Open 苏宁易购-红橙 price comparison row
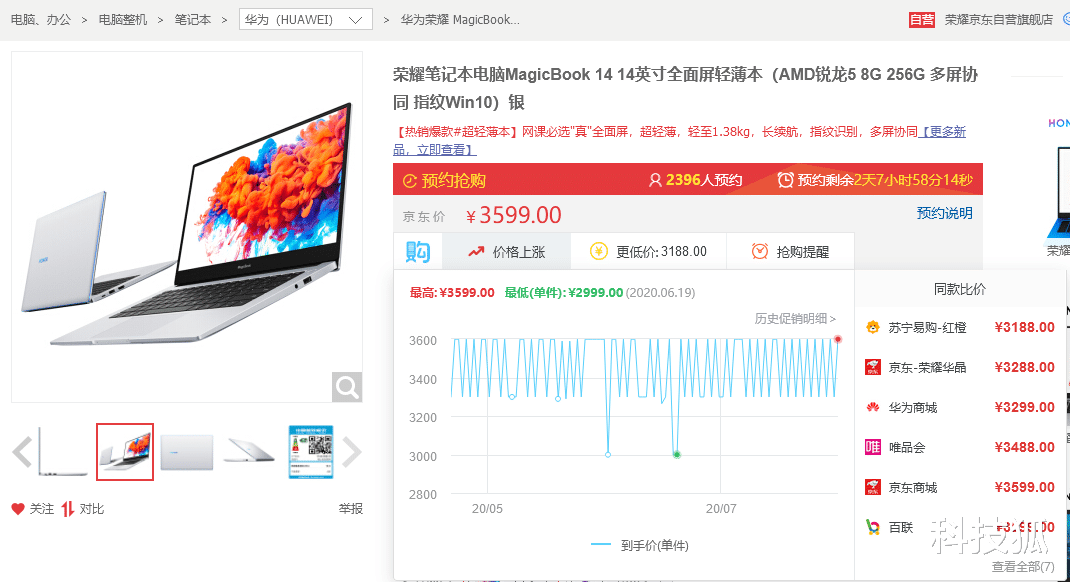 (x=959, y=328)
